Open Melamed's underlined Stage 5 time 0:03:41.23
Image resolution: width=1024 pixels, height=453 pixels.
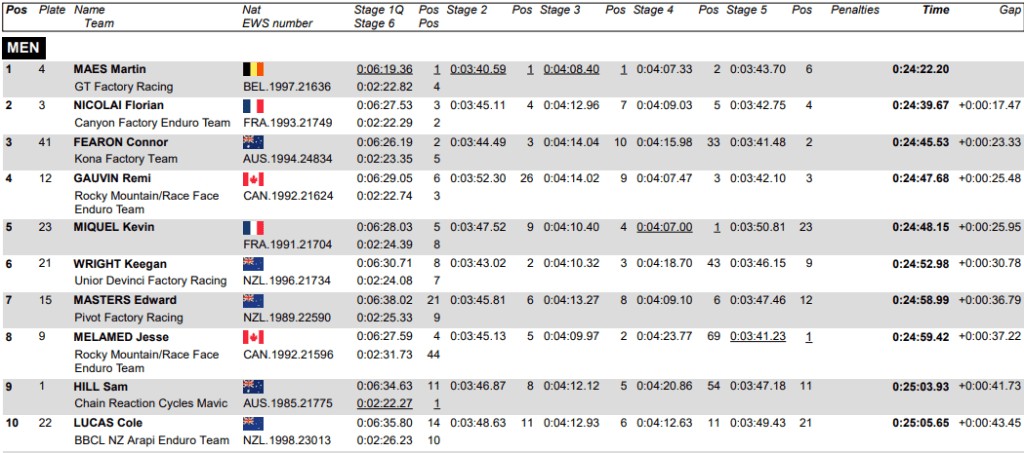[x=757, y=337]
